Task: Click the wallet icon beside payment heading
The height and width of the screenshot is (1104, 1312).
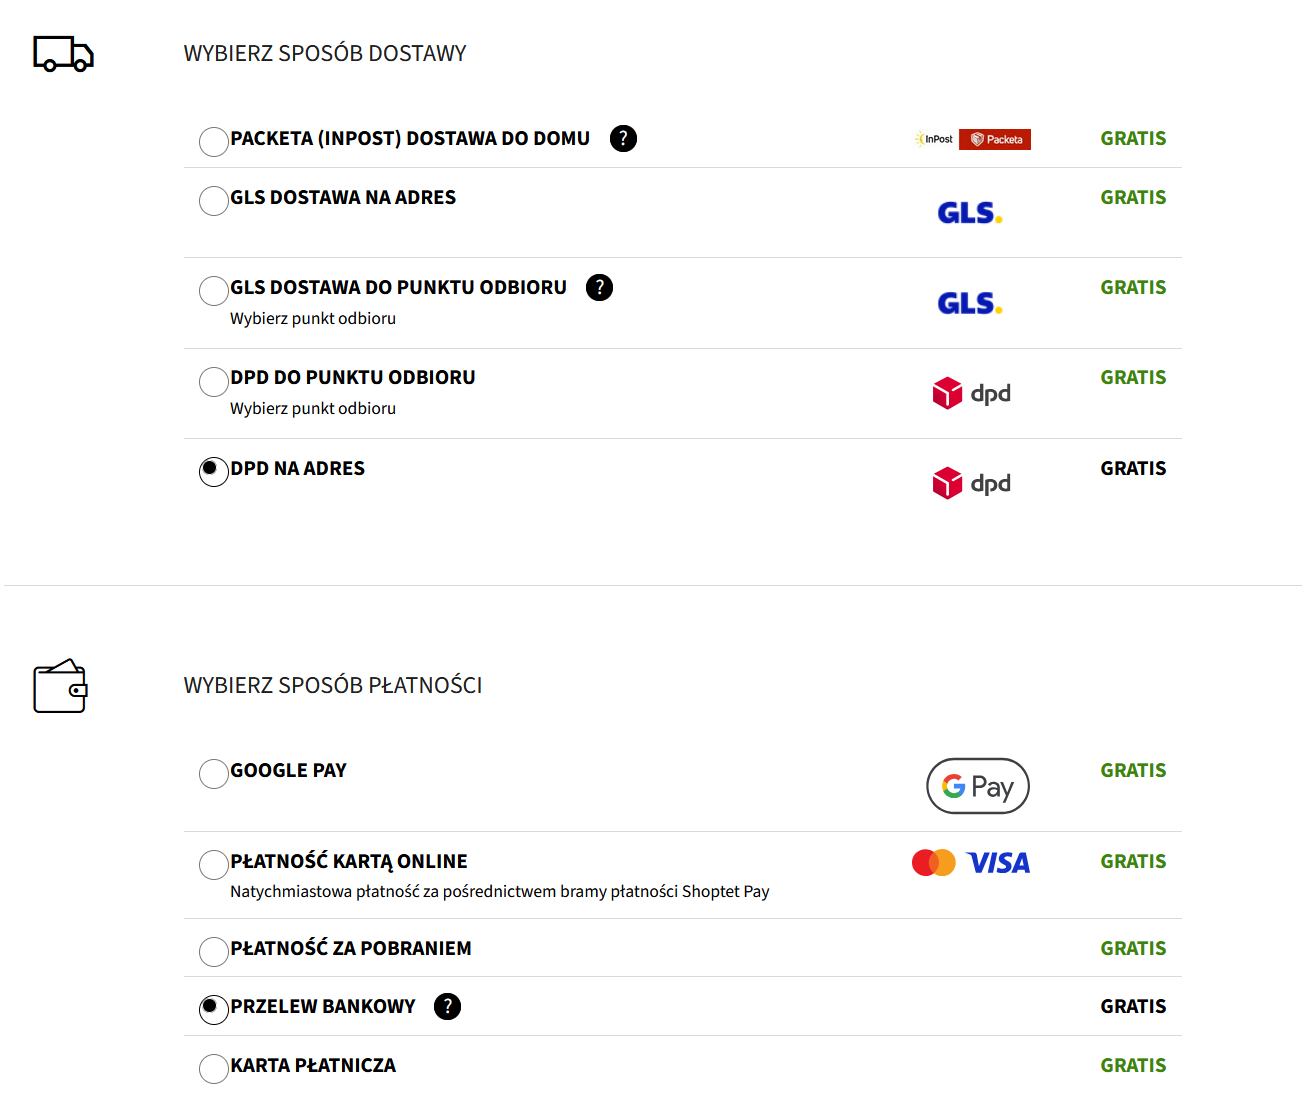Action: [x=60, y=686]
